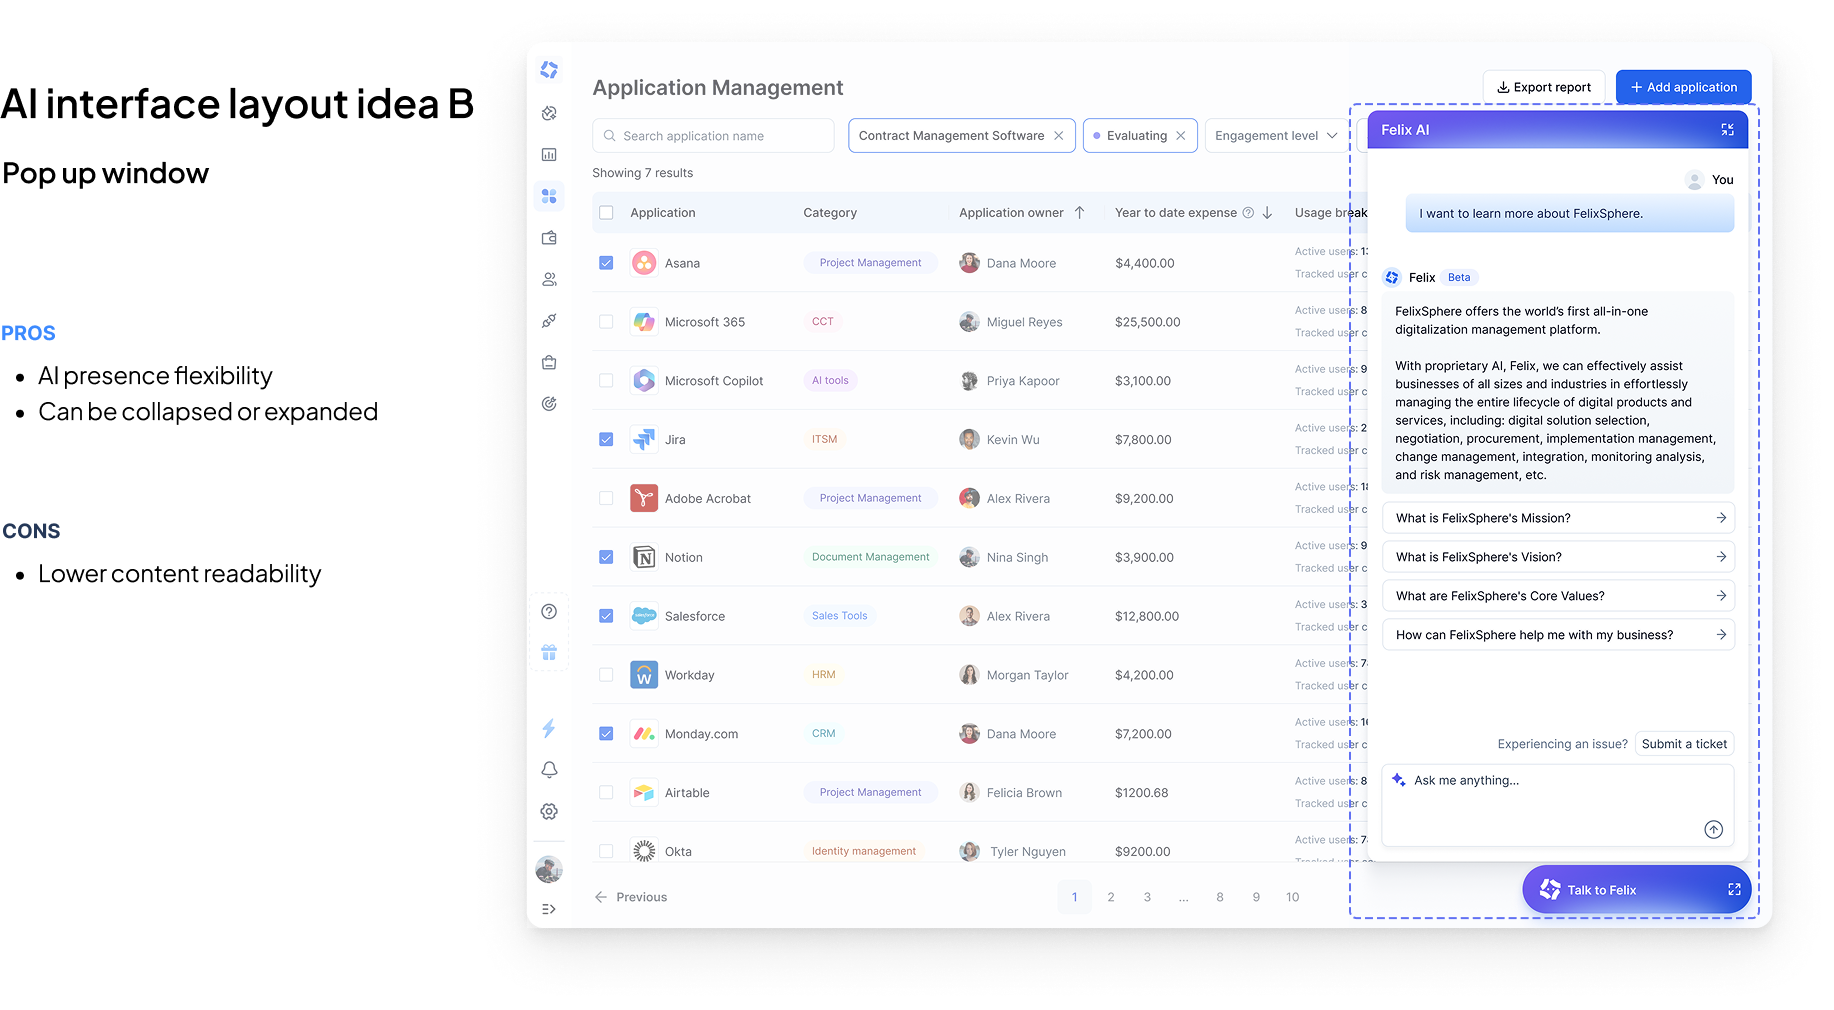Click the Workday app icon
Viewport: 1834px width, 1010px height.
(x=644, y=675)
